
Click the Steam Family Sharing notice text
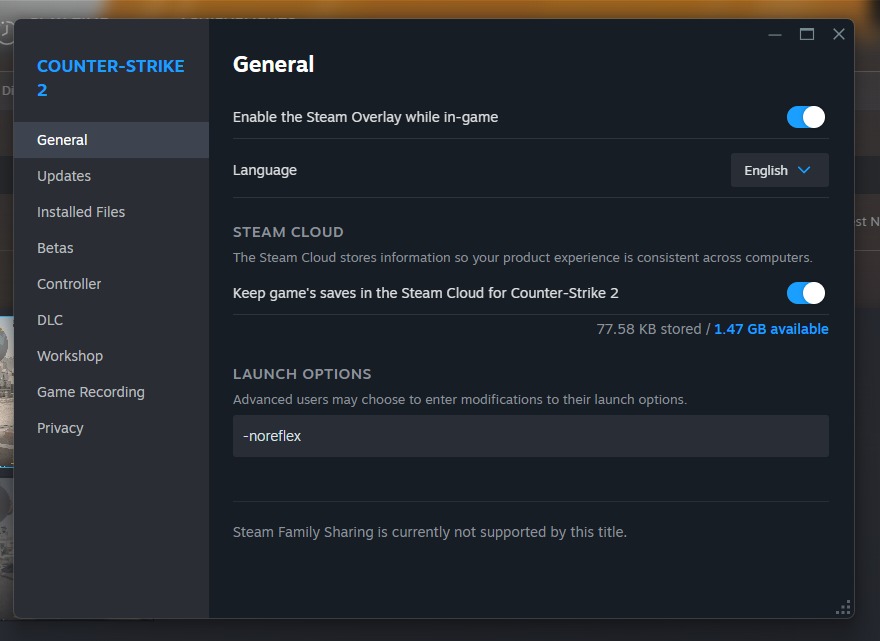[x=429, y=532]
